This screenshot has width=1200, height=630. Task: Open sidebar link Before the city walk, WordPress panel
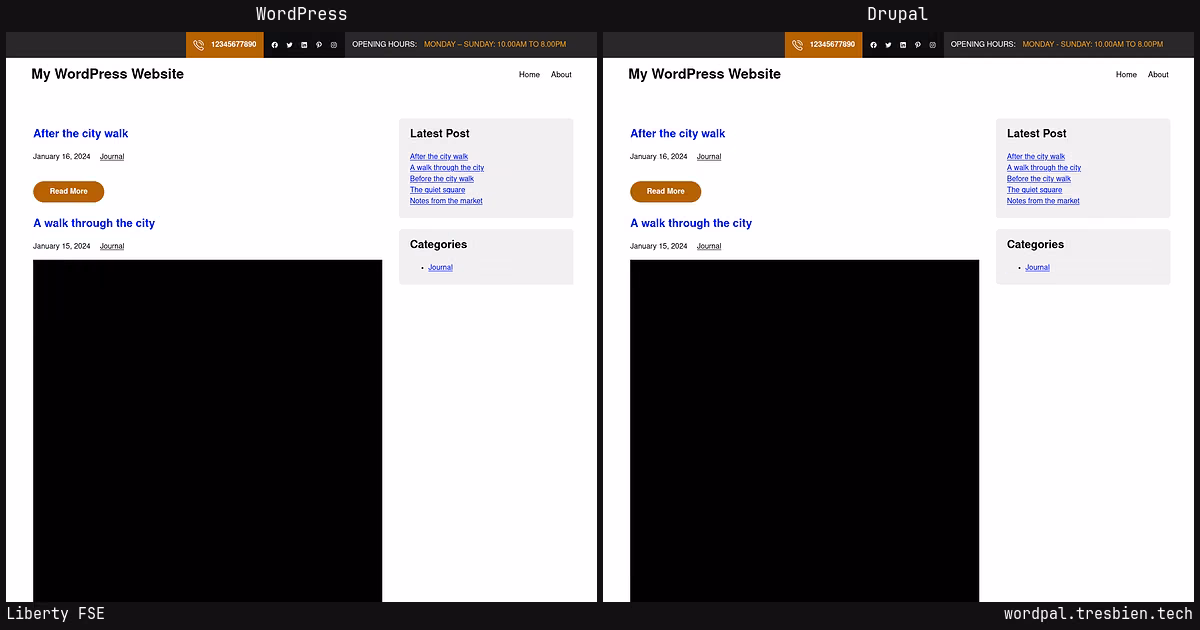(442, 179)
